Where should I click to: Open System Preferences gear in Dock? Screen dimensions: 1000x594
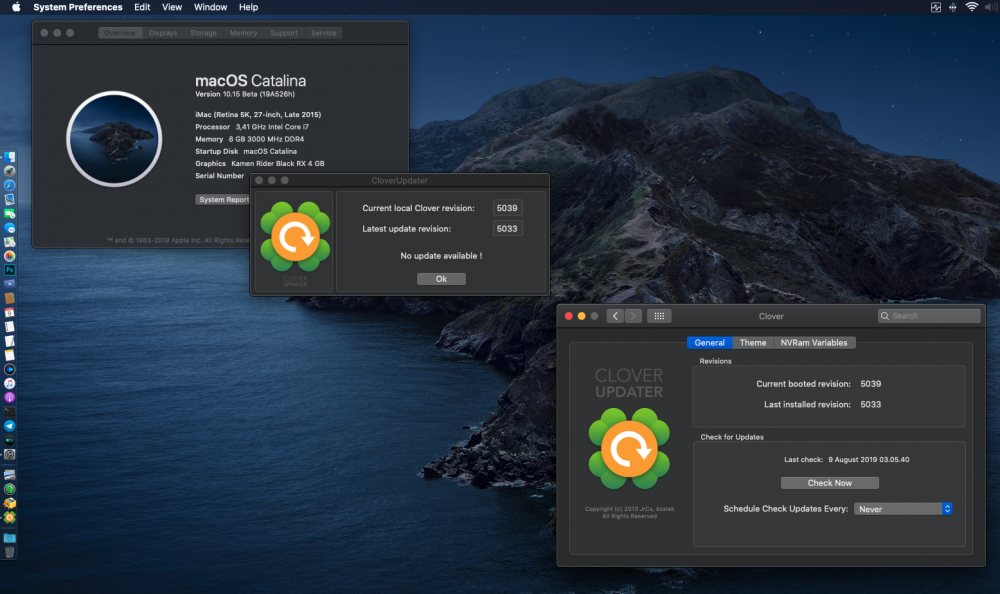pyautogui.click(x=10, y=454)
